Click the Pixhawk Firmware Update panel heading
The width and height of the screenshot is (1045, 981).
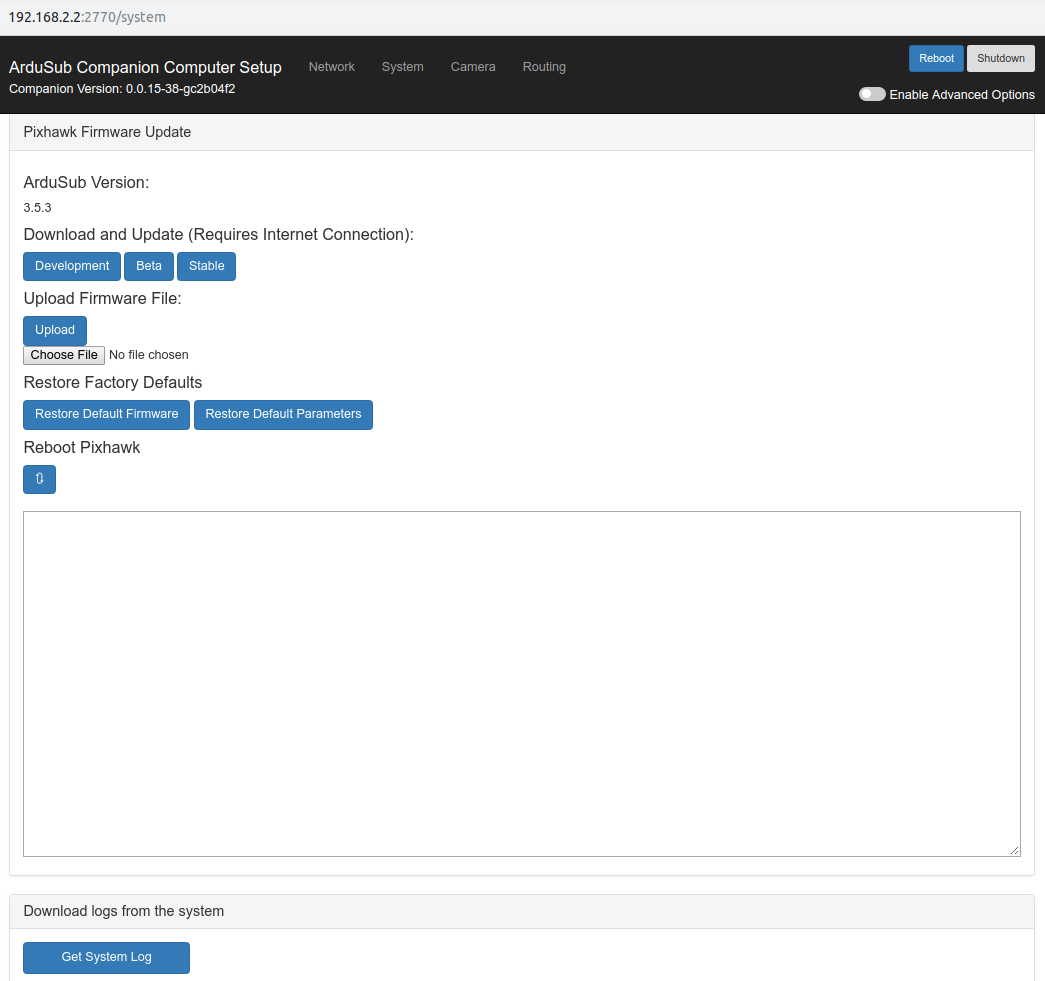tap(107, 132)
